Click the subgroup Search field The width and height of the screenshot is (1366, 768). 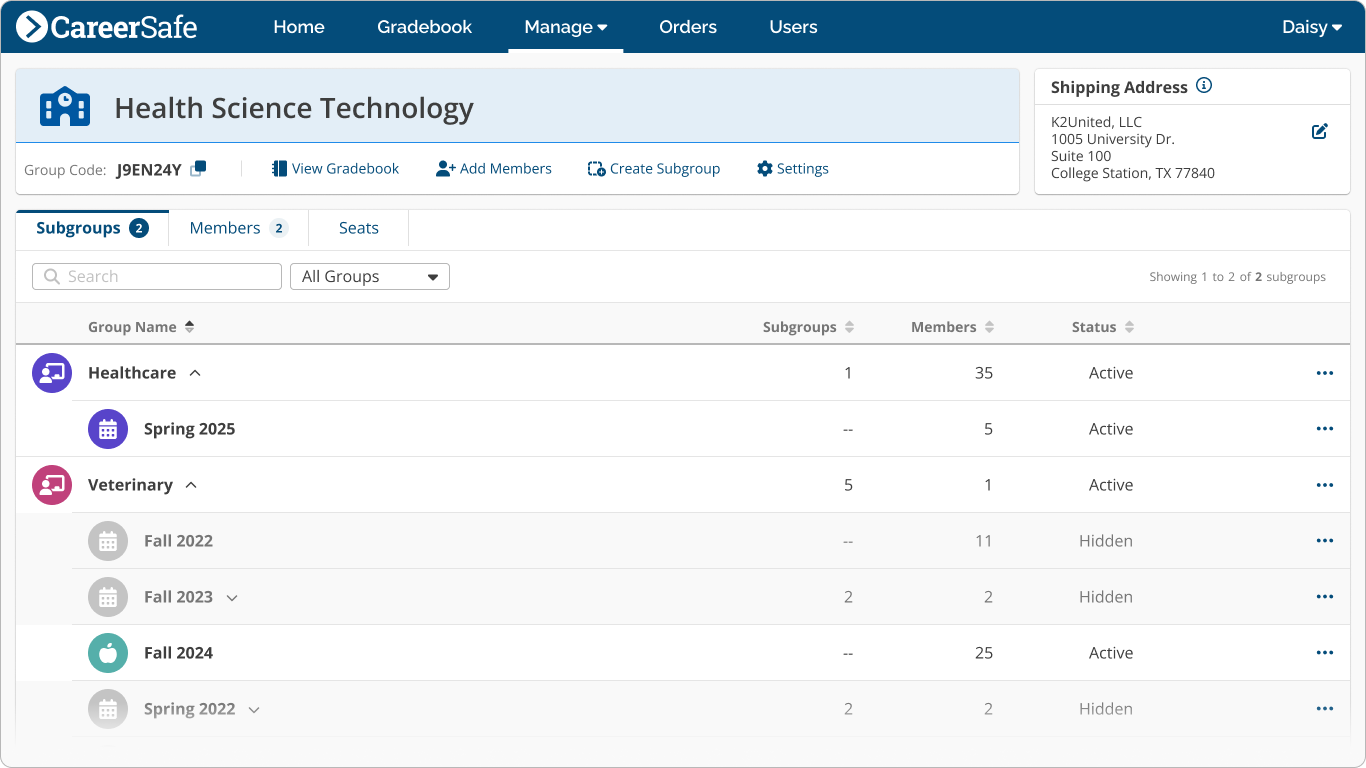156,276
